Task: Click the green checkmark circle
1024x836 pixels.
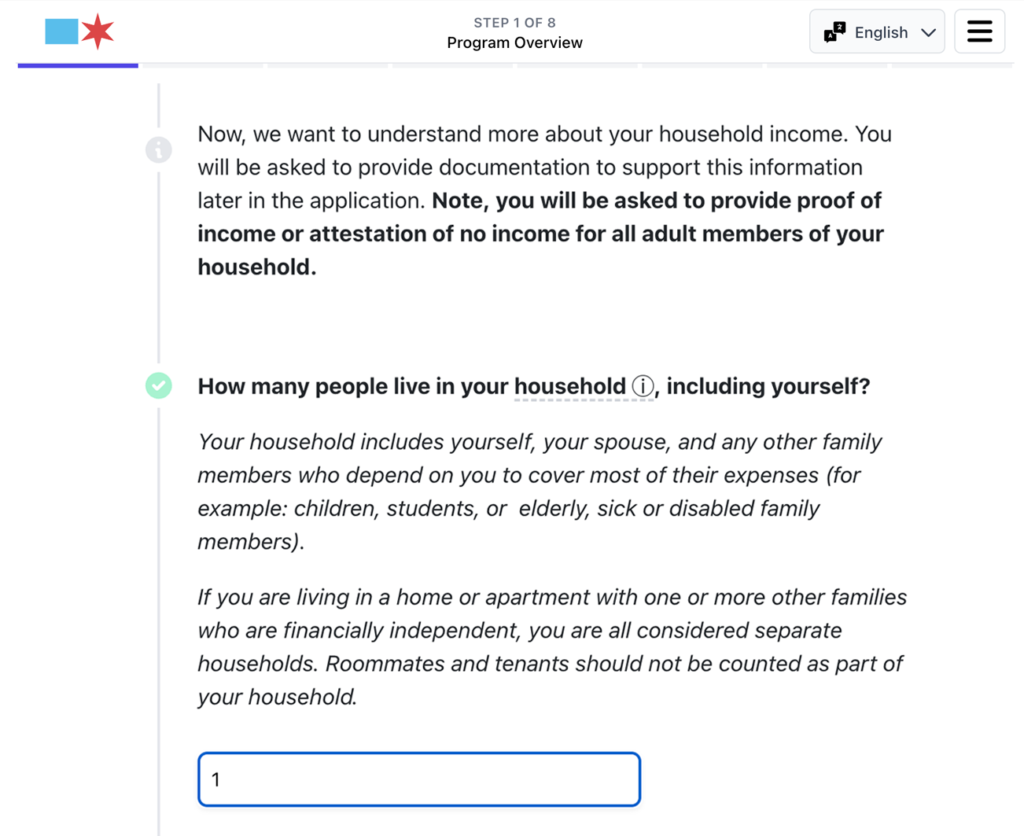Action: coord(158,385)
